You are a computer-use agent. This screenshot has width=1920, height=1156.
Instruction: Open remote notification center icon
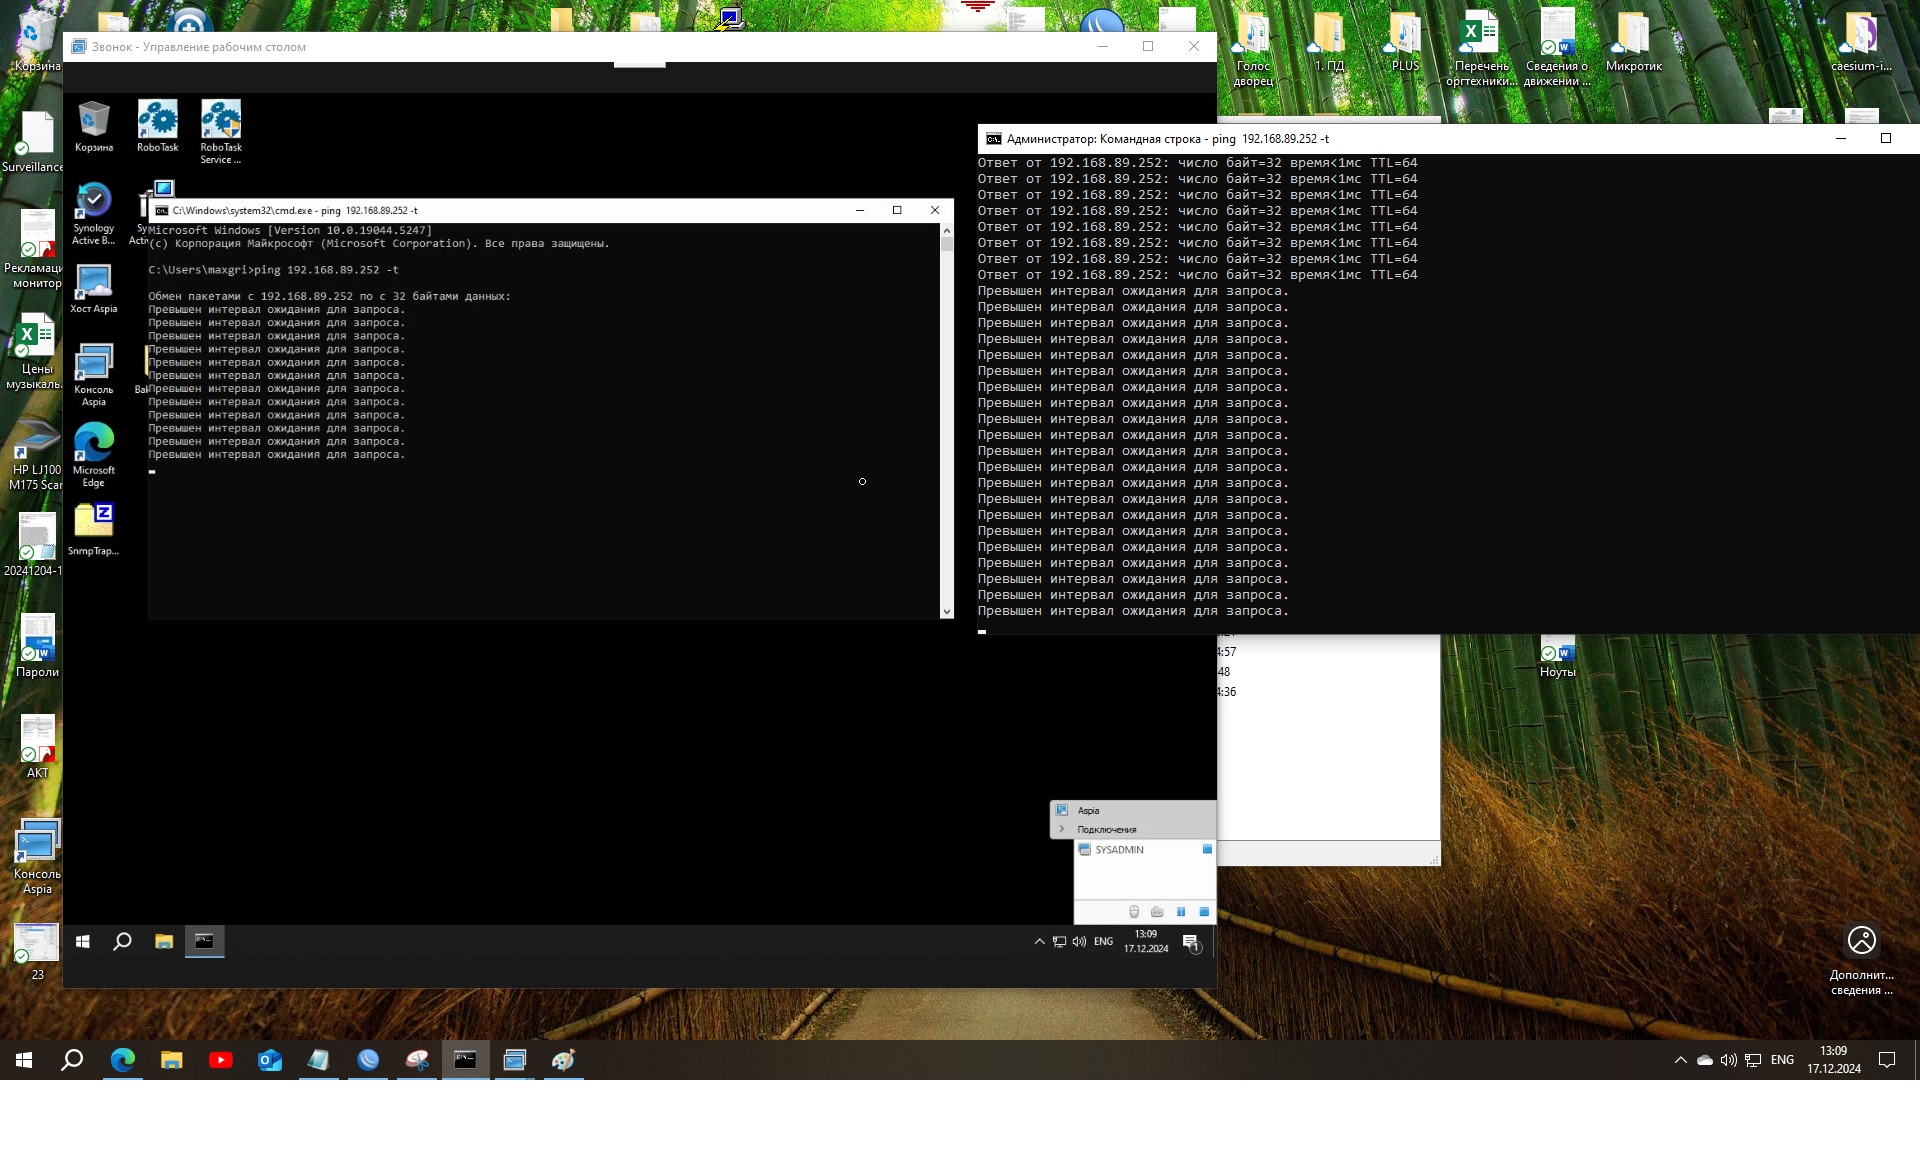[x=1191, y=942]
